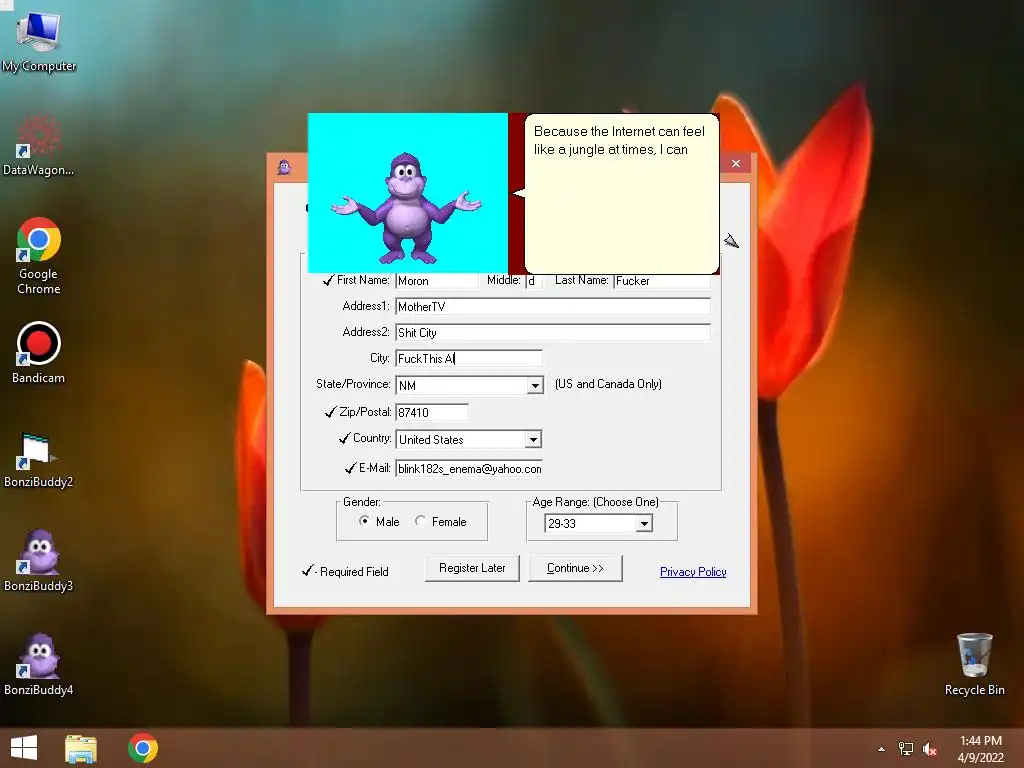Click the Register Later button
This screenshot has width=1024, height=768.
click(x=472, y=568)
